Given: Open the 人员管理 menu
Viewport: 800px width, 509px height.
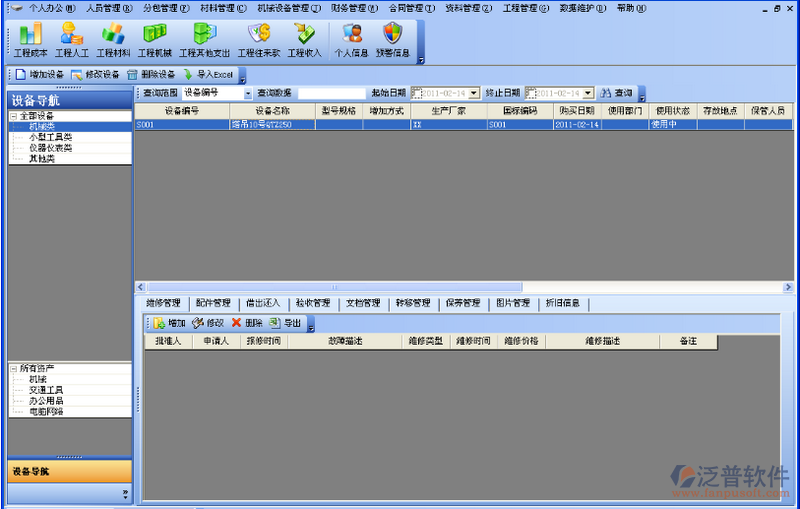Looking at the screenshot, I should pyautogui.click(x=109, y=8).
